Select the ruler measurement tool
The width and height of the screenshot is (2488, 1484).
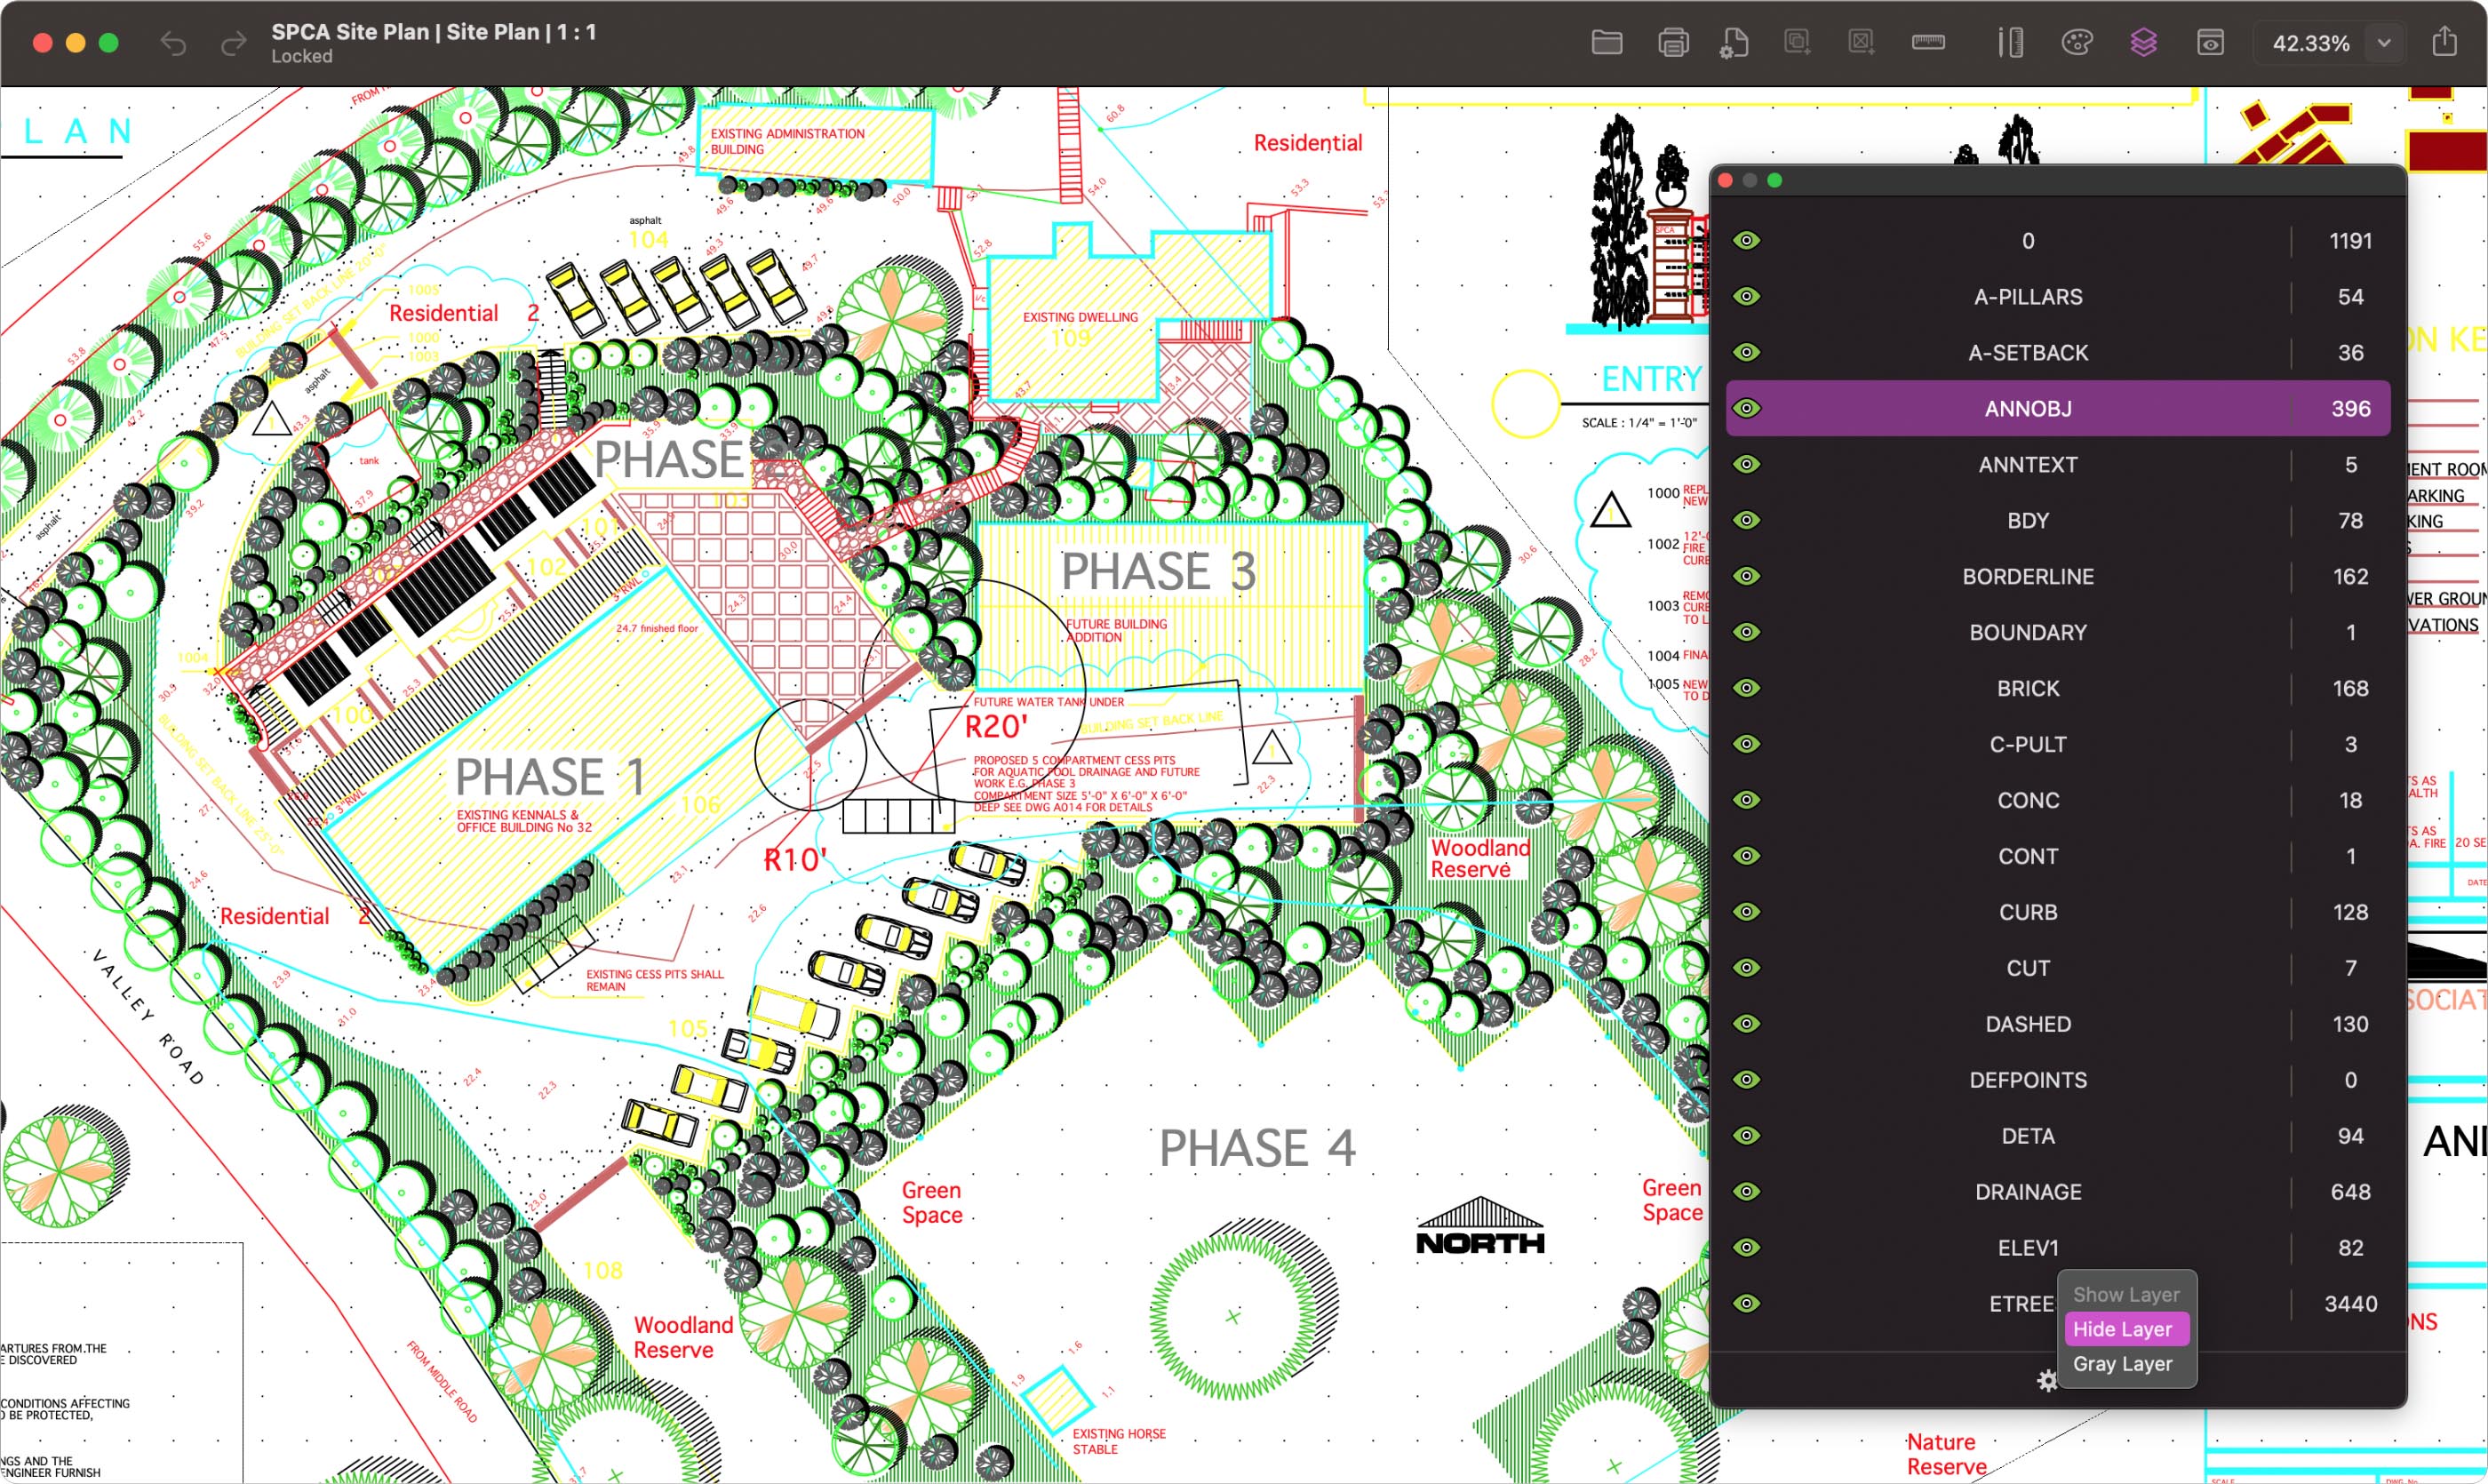point(1928,42)
